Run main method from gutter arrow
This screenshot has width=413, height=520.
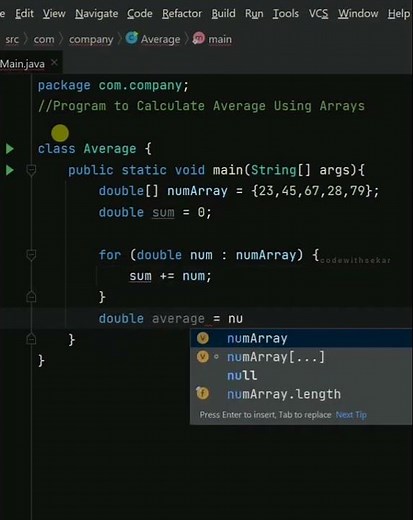10,170
